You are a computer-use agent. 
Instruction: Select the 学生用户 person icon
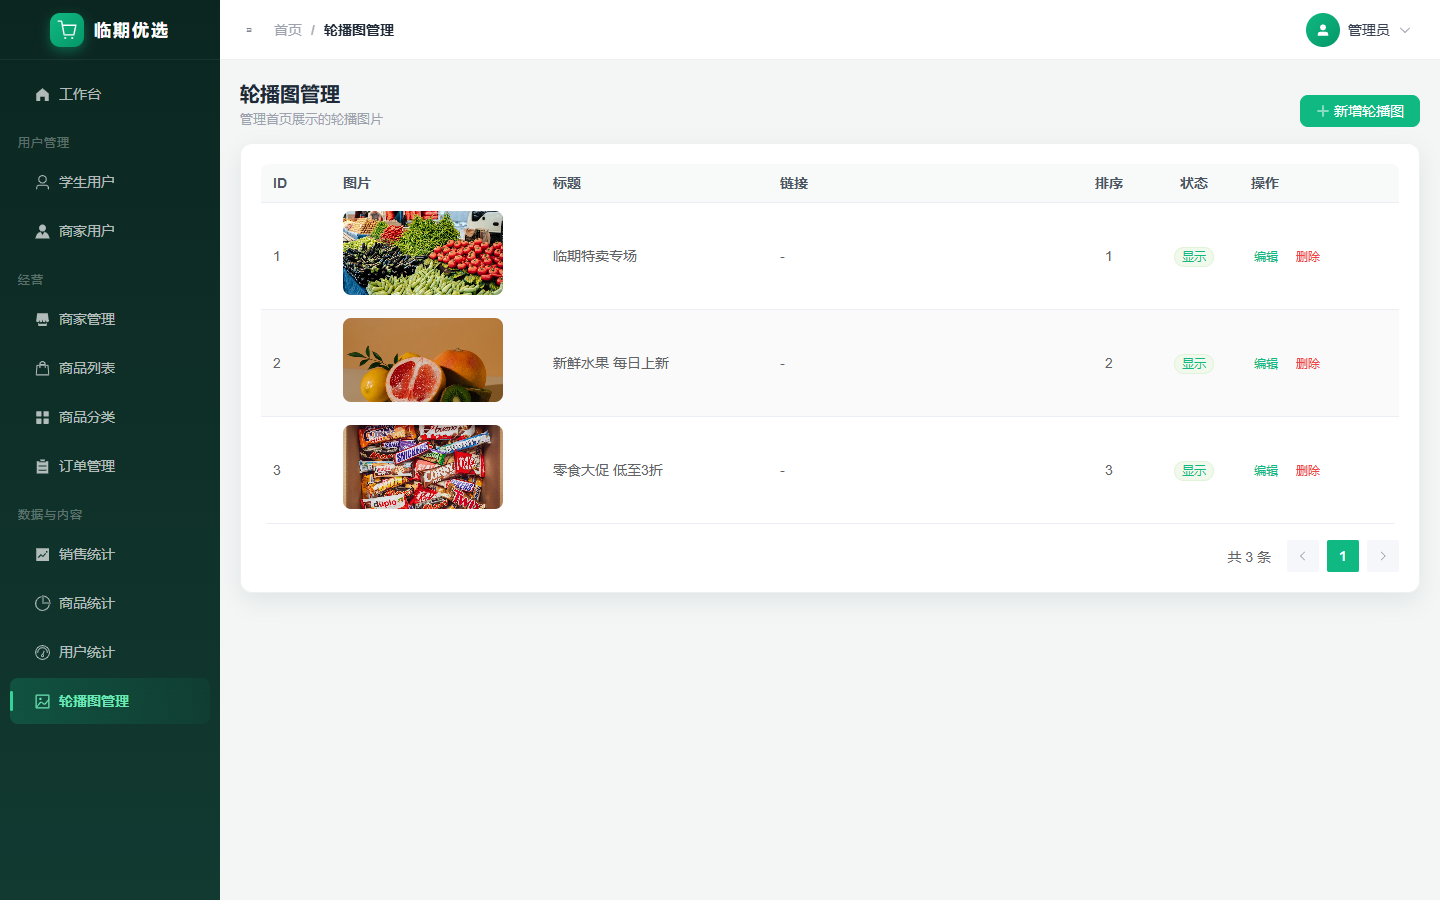pyautogui.click(x=42, y=182)
